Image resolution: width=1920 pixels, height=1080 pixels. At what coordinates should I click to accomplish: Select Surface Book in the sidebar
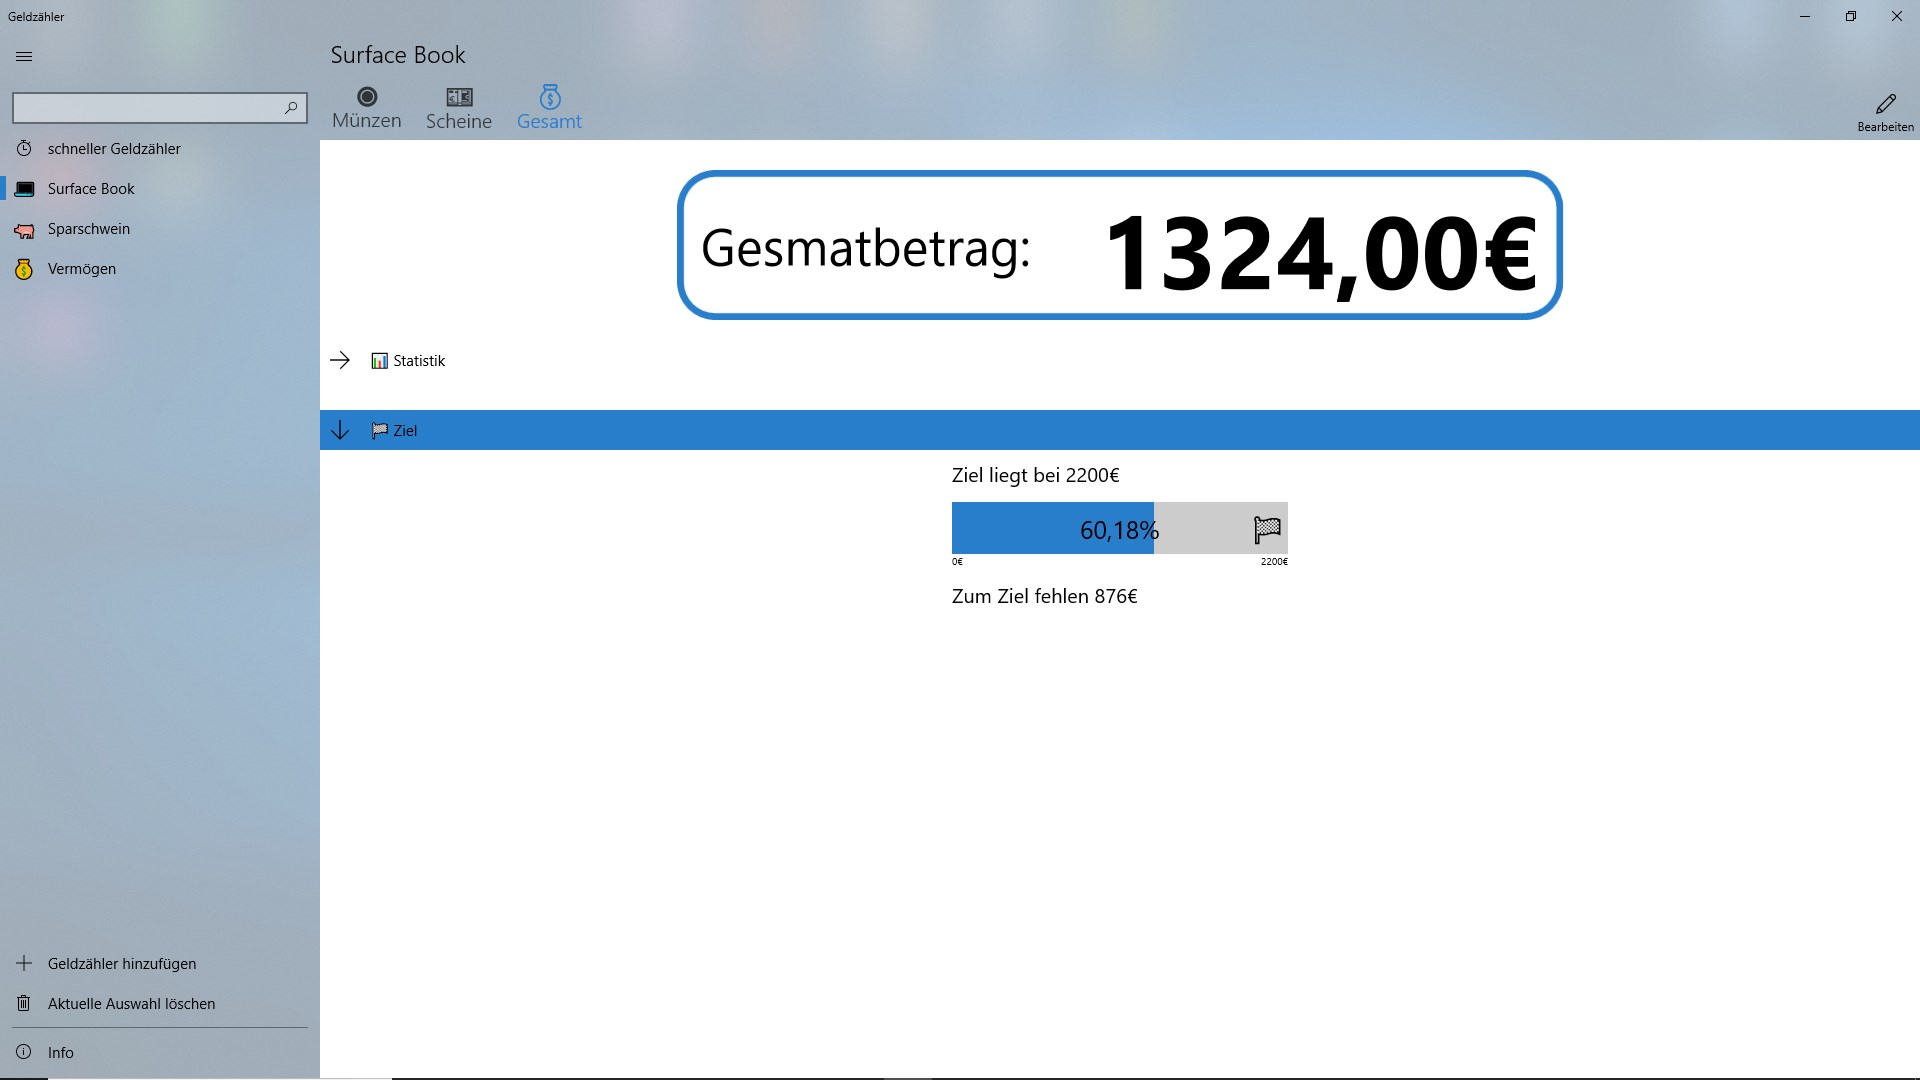91,189
